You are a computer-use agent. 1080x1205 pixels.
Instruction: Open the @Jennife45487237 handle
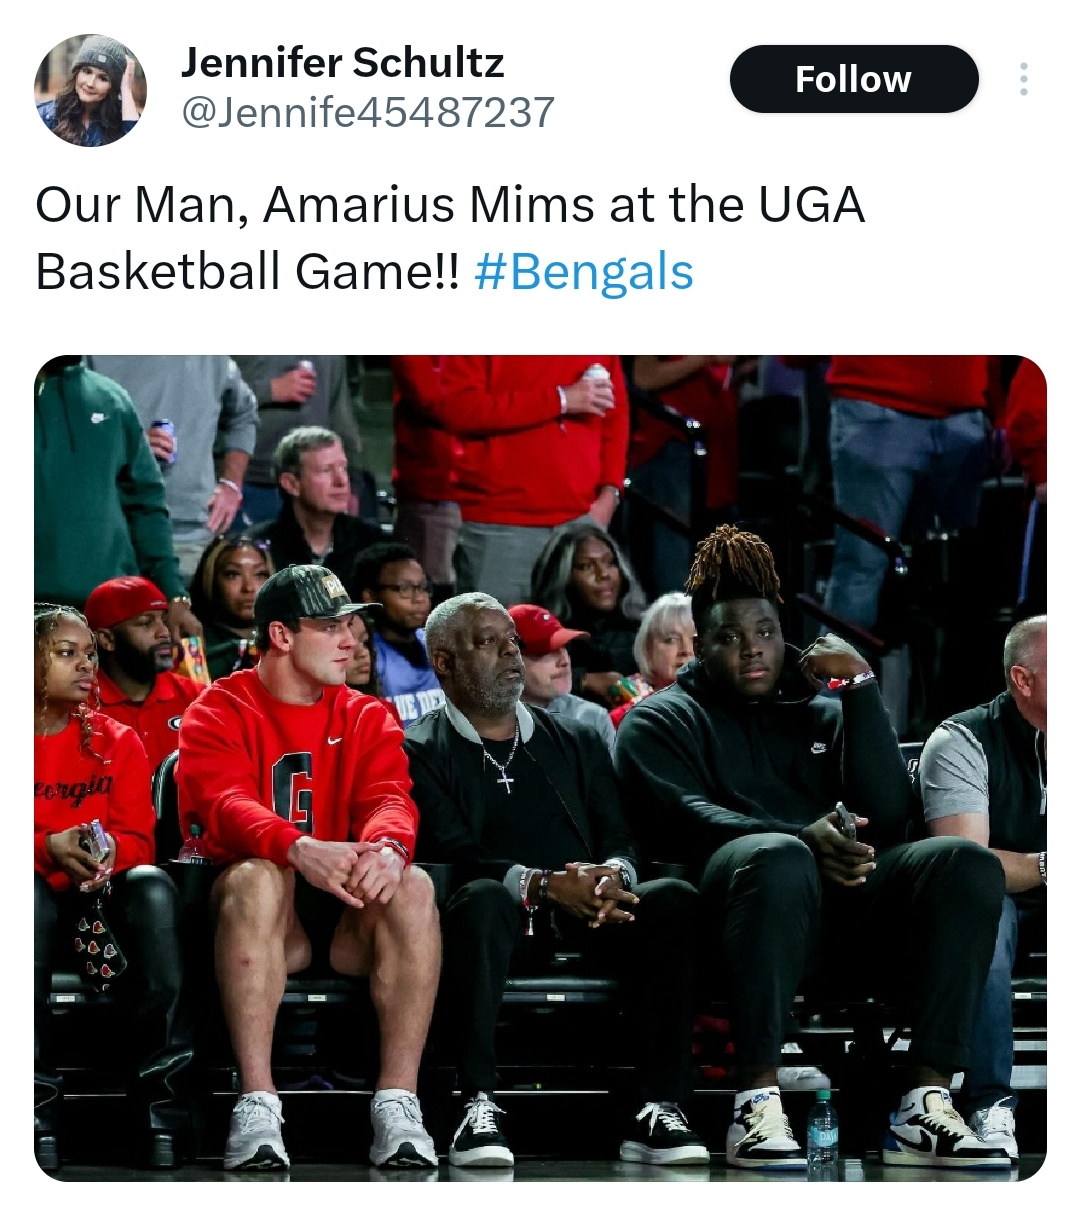[367, 112]
